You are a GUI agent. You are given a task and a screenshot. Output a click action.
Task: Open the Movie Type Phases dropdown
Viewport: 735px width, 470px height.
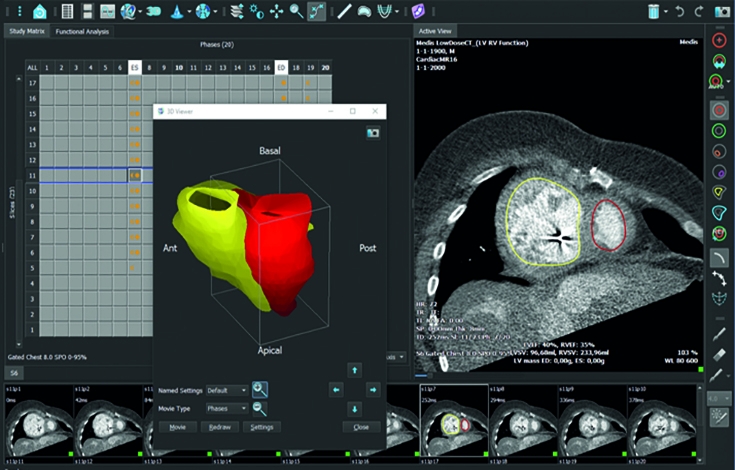(x=227, y=408)
